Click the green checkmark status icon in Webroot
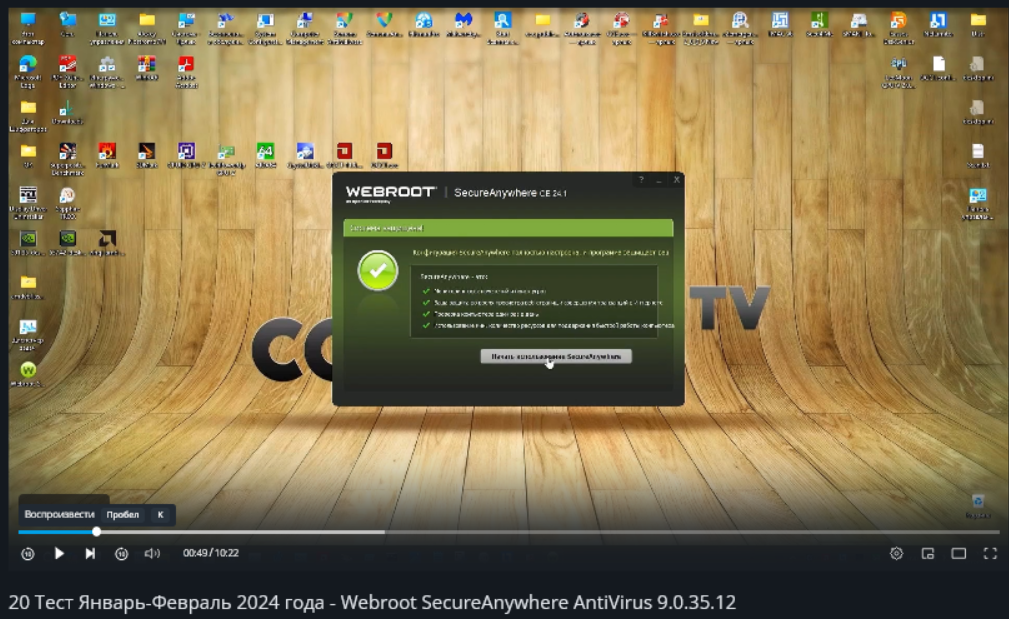Screen dimensions: 1009x619 pyautogui.click(x=378, y=271)
